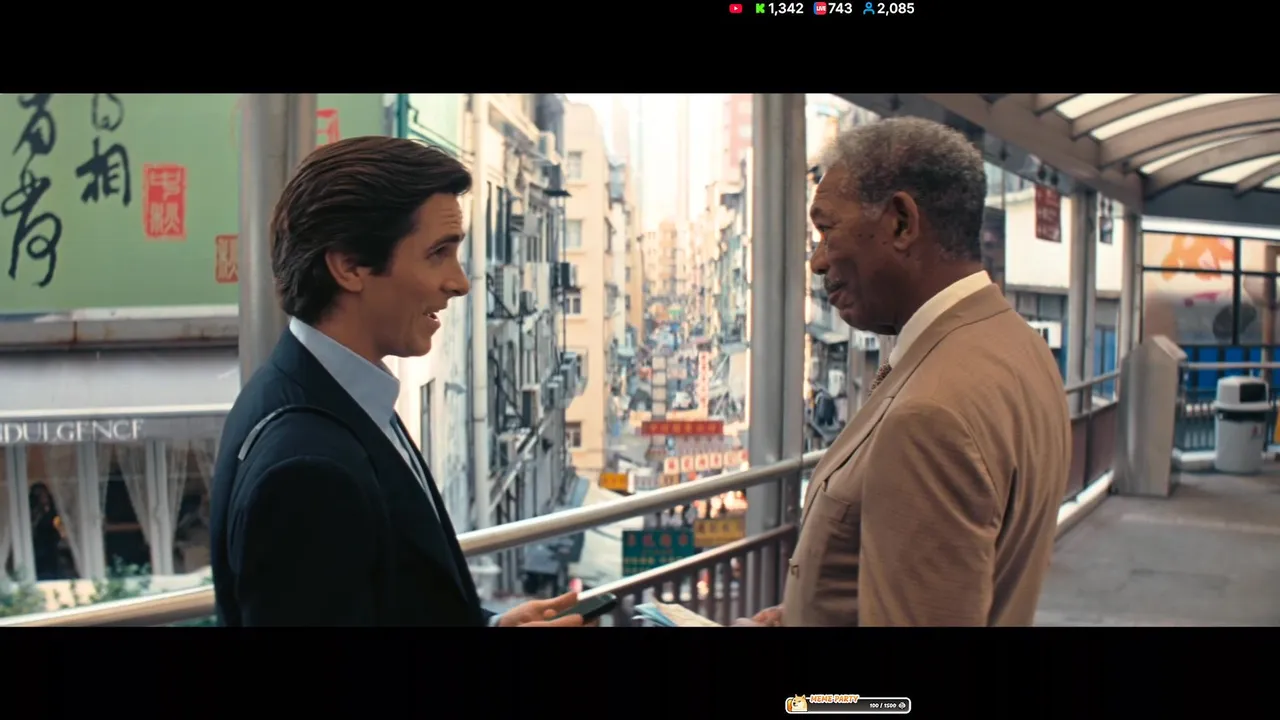Viewport: 1280px width, 720px height.
Task: Click the blue viewer person icon
Action: click(869, 8)
